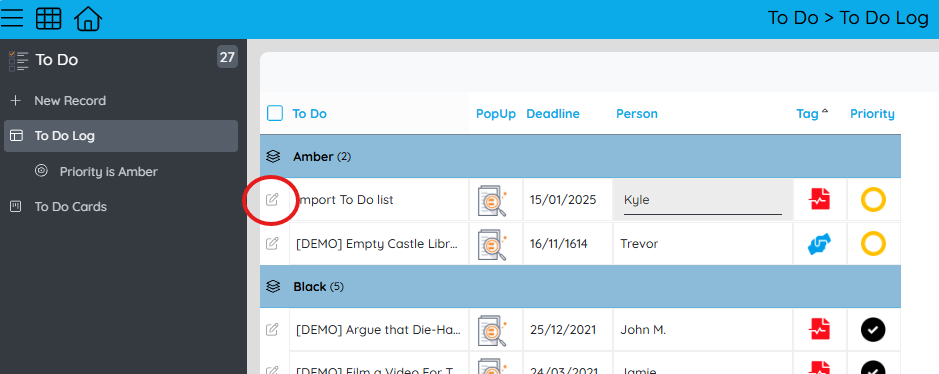
Task: Sort by the Tag column header
Action: [807, 114]
